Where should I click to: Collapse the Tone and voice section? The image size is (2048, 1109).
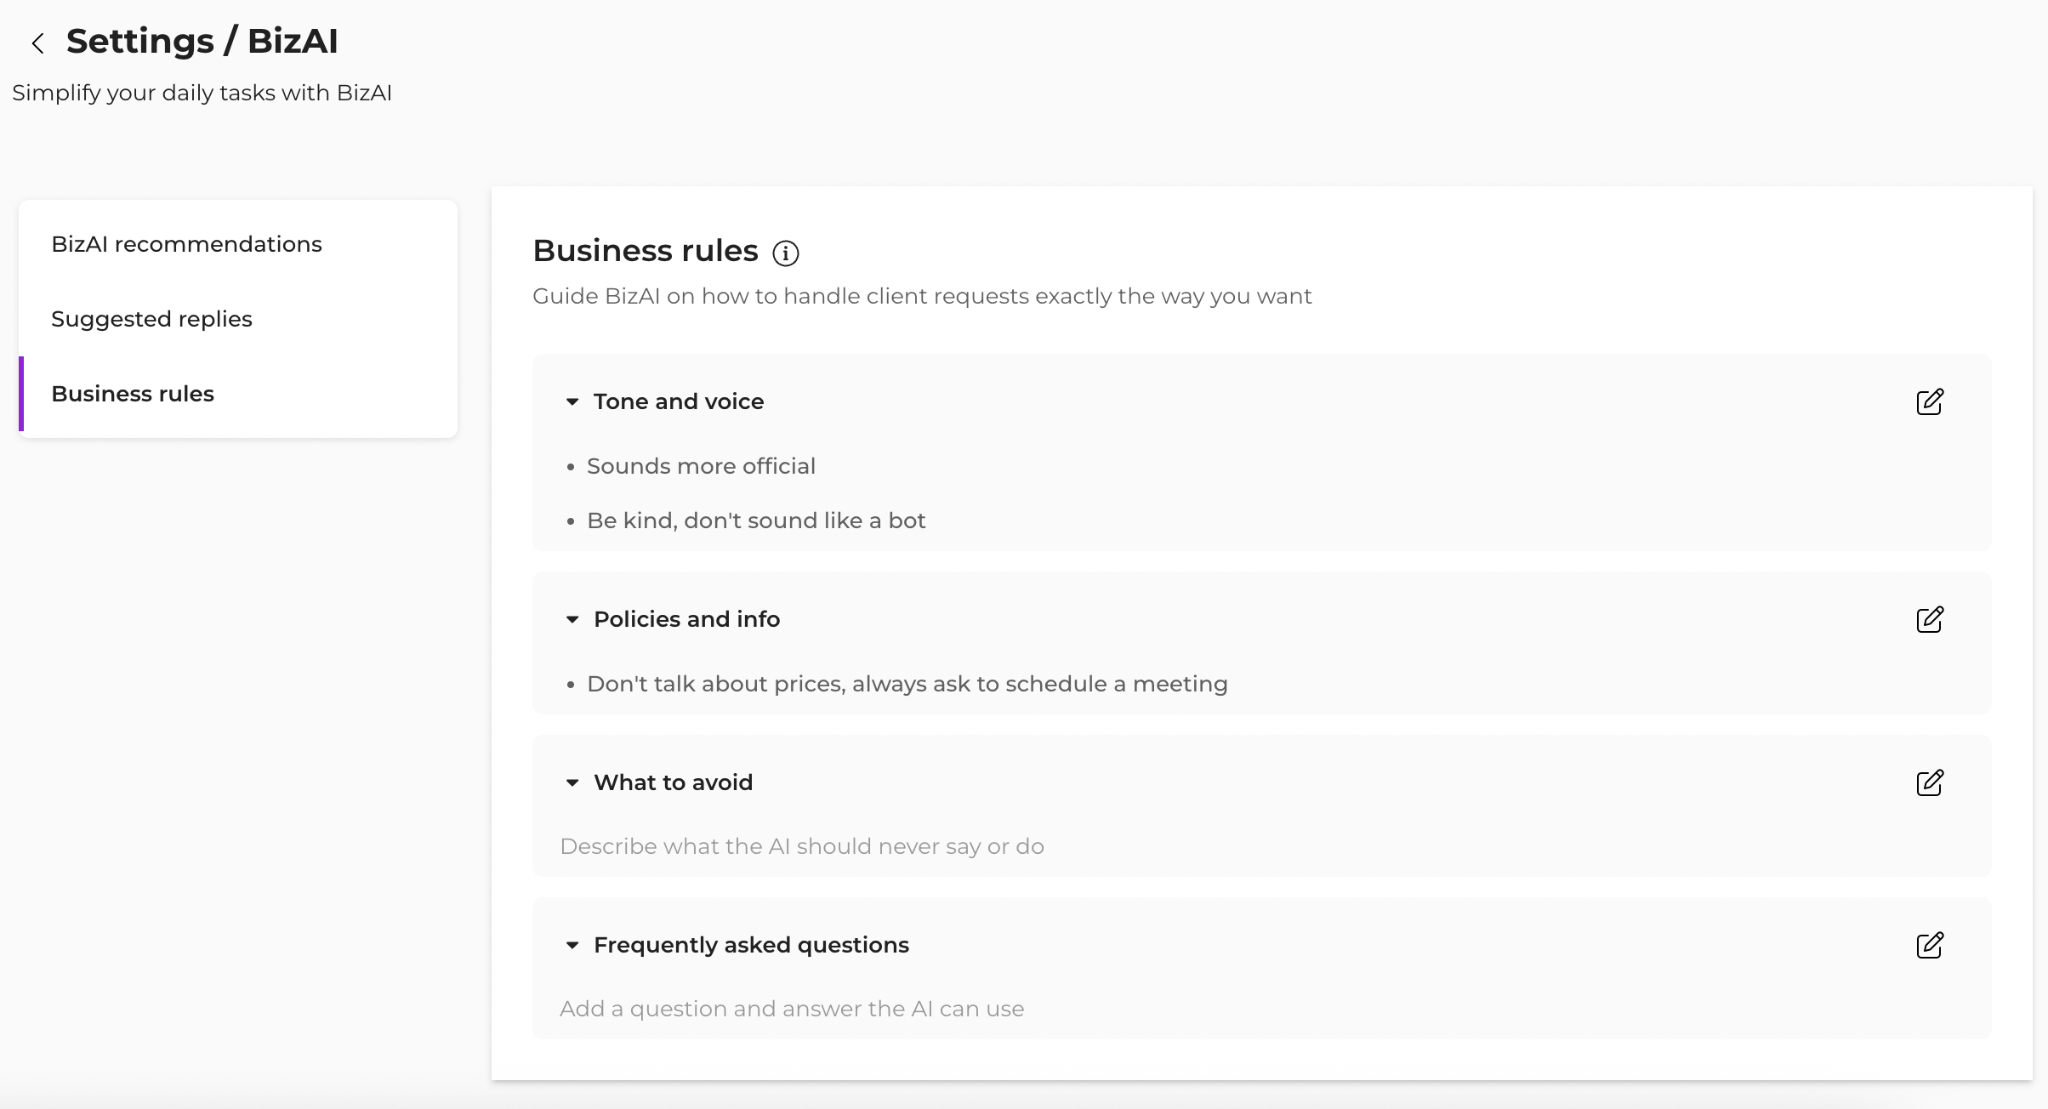pos(572,402)
